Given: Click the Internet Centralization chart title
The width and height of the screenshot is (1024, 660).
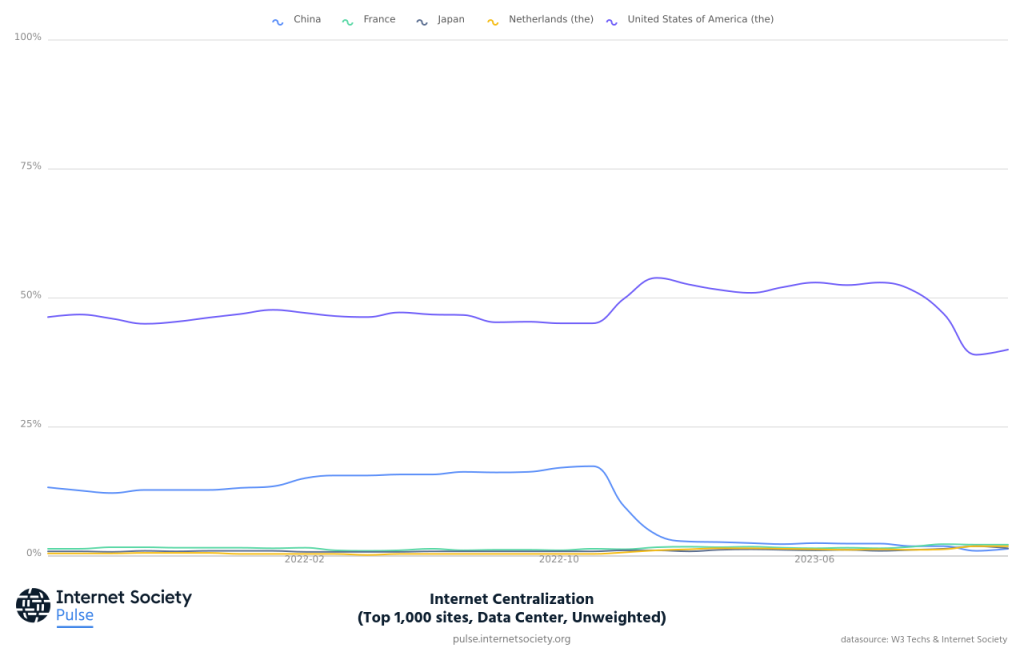Looking at the screenshot, I should (x=511, y=600).
